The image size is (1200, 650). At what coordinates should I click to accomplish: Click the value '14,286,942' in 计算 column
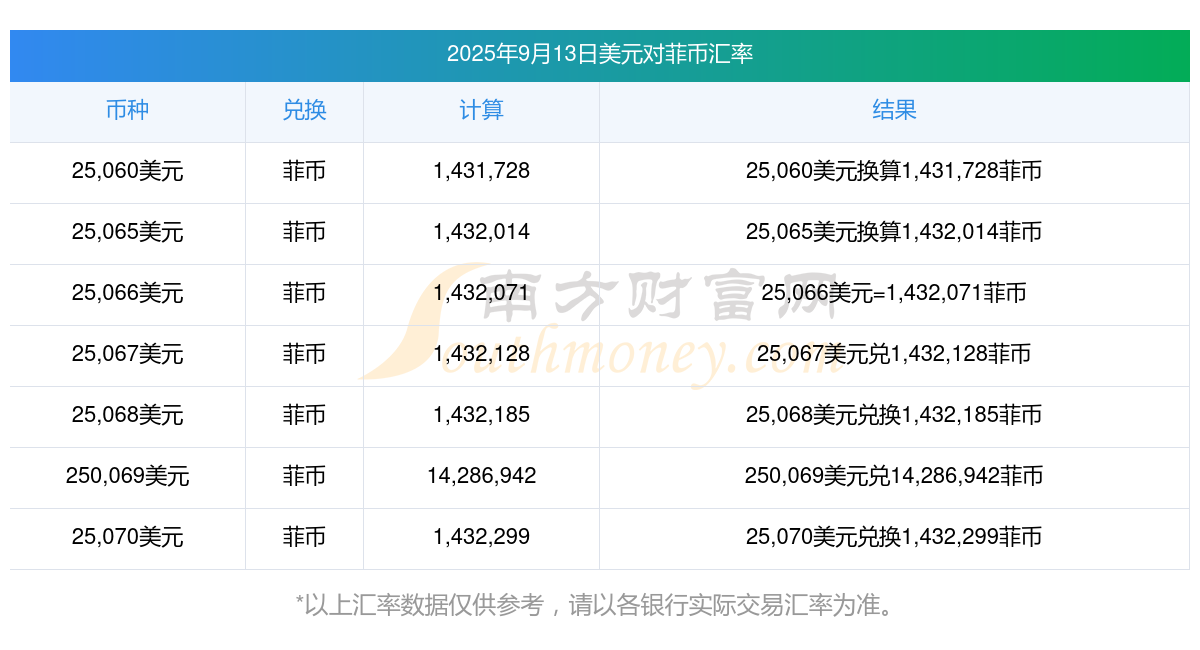tap(481, 476)
